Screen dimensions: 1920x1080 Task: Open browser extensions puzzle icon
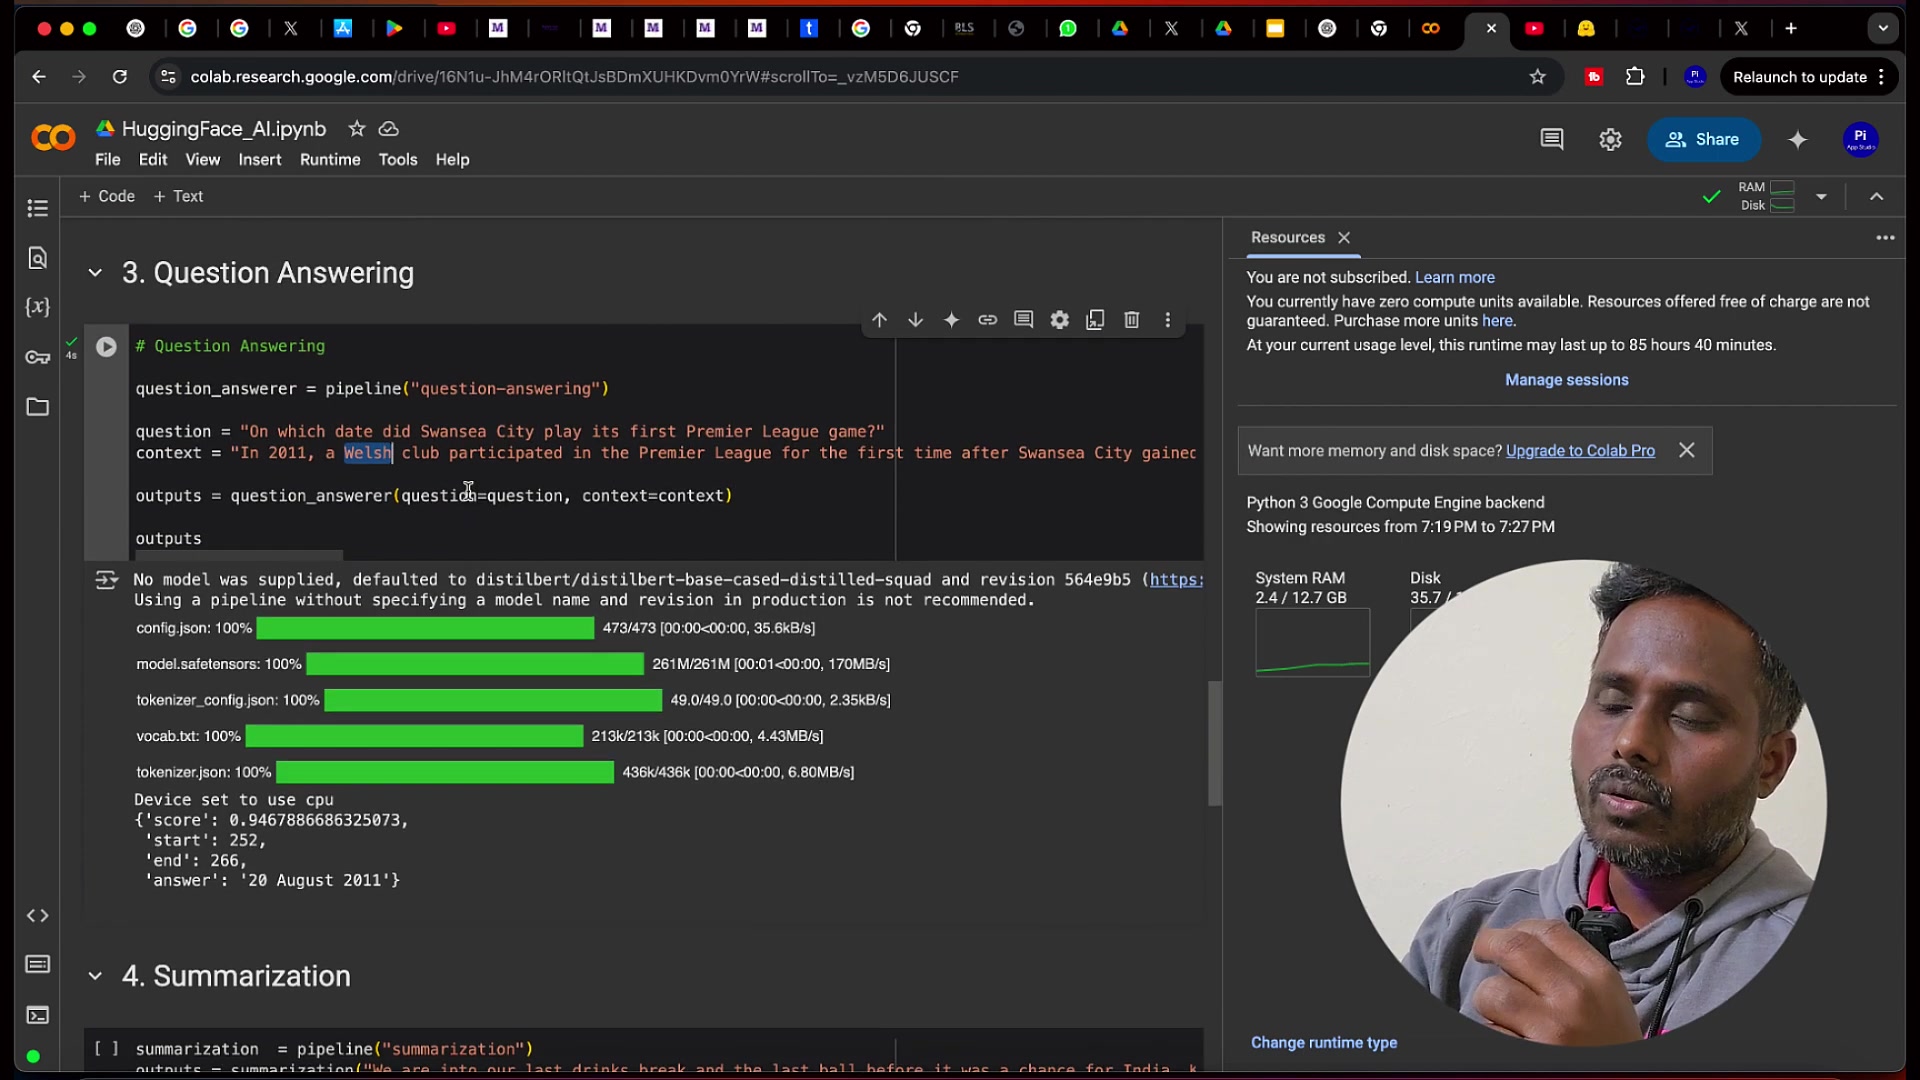coord(1635,77)
